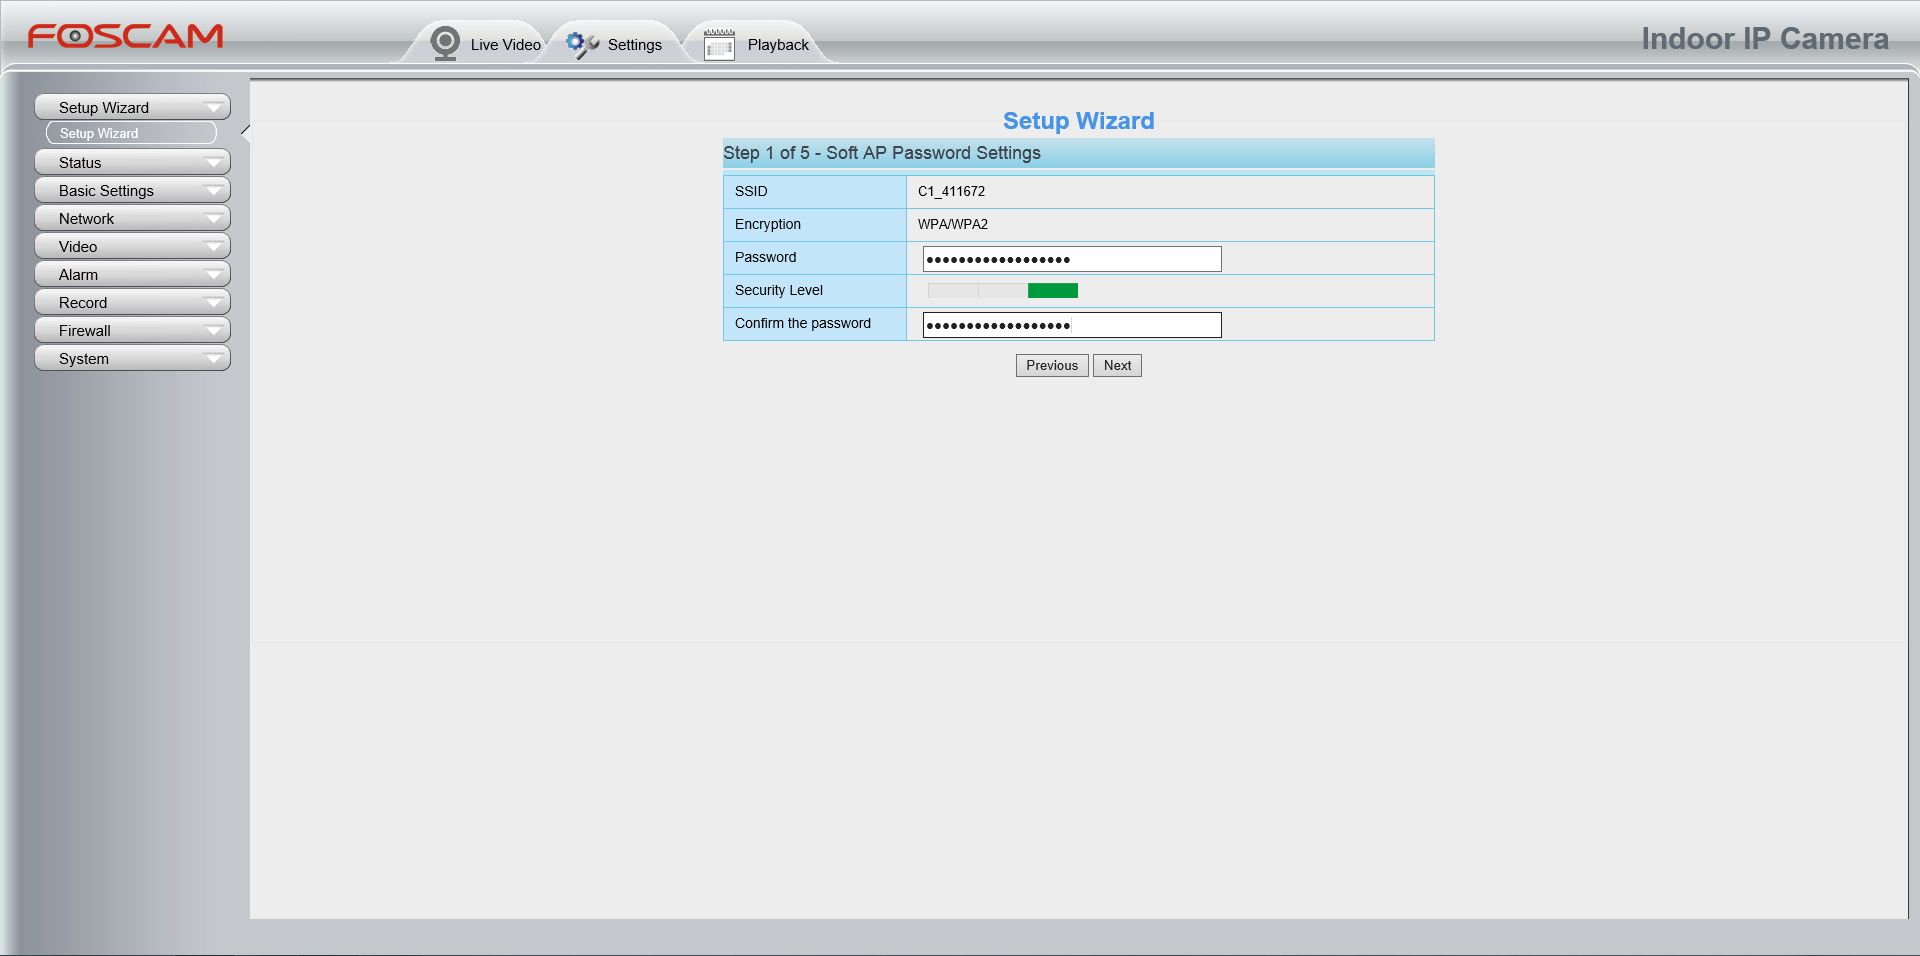Open the Status sidebar menu
The height and width of the screenshot is (956, 1920).
point(132,162)
